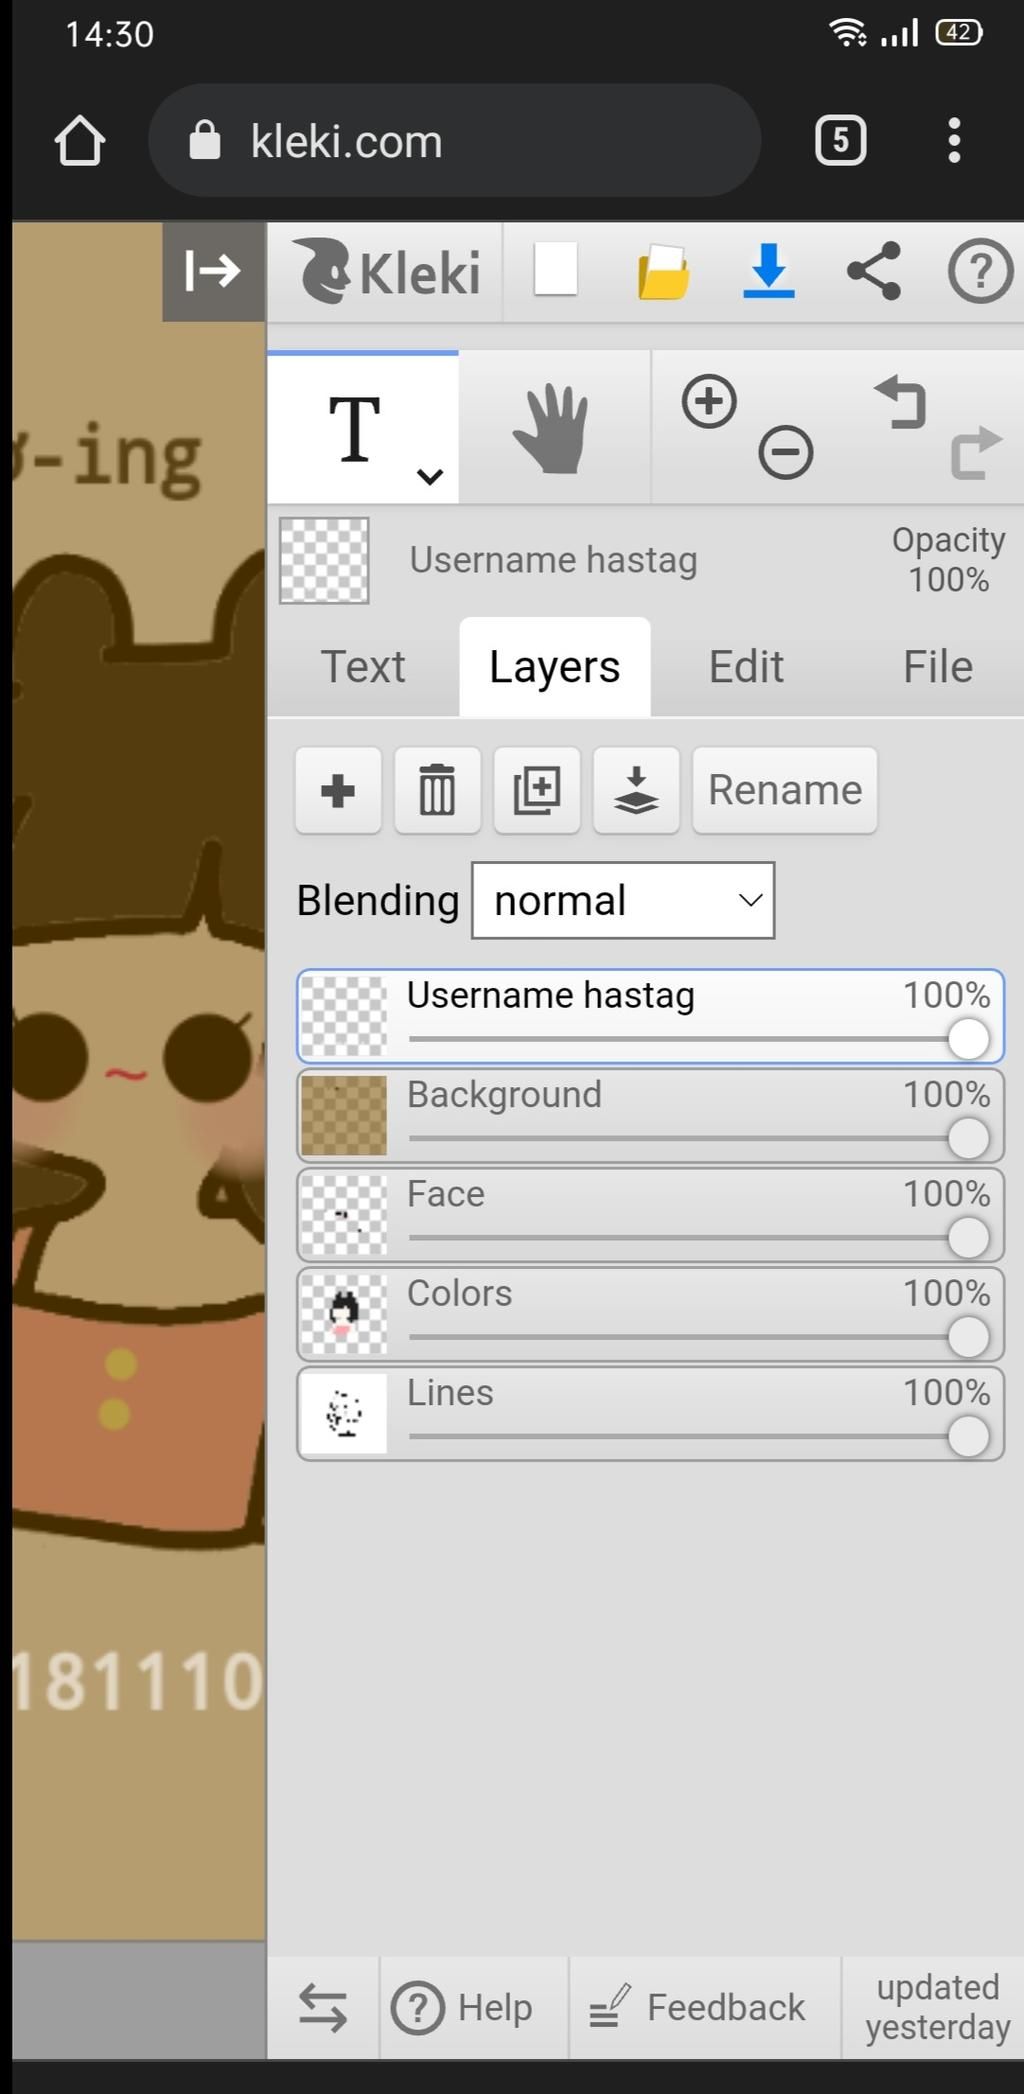Viewport: 1024px width, 2094px height.
Task: Switch to the Edit tab
Action: (x=746, y=667)
